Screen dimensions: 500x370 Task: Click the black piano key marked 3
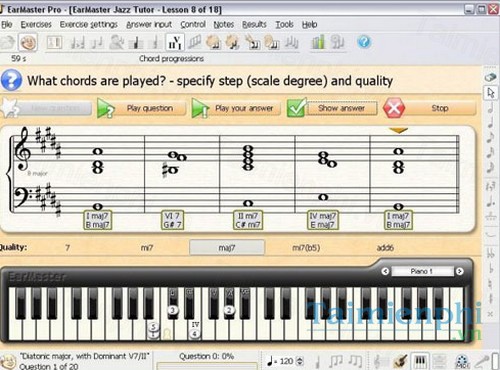pos(173,303)
